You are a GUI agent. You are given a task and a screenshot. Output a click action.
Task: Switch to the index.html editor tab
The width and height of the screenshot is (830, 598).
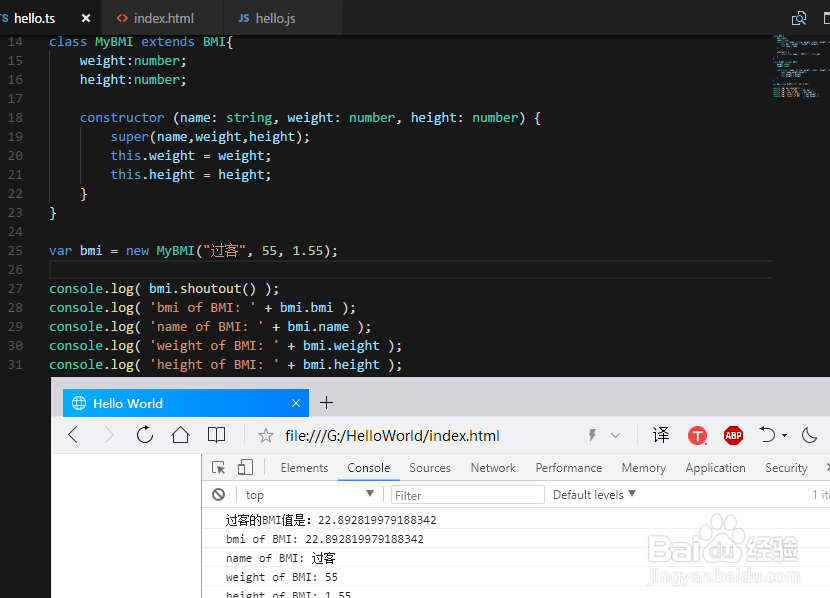click(x=163, y=18)
